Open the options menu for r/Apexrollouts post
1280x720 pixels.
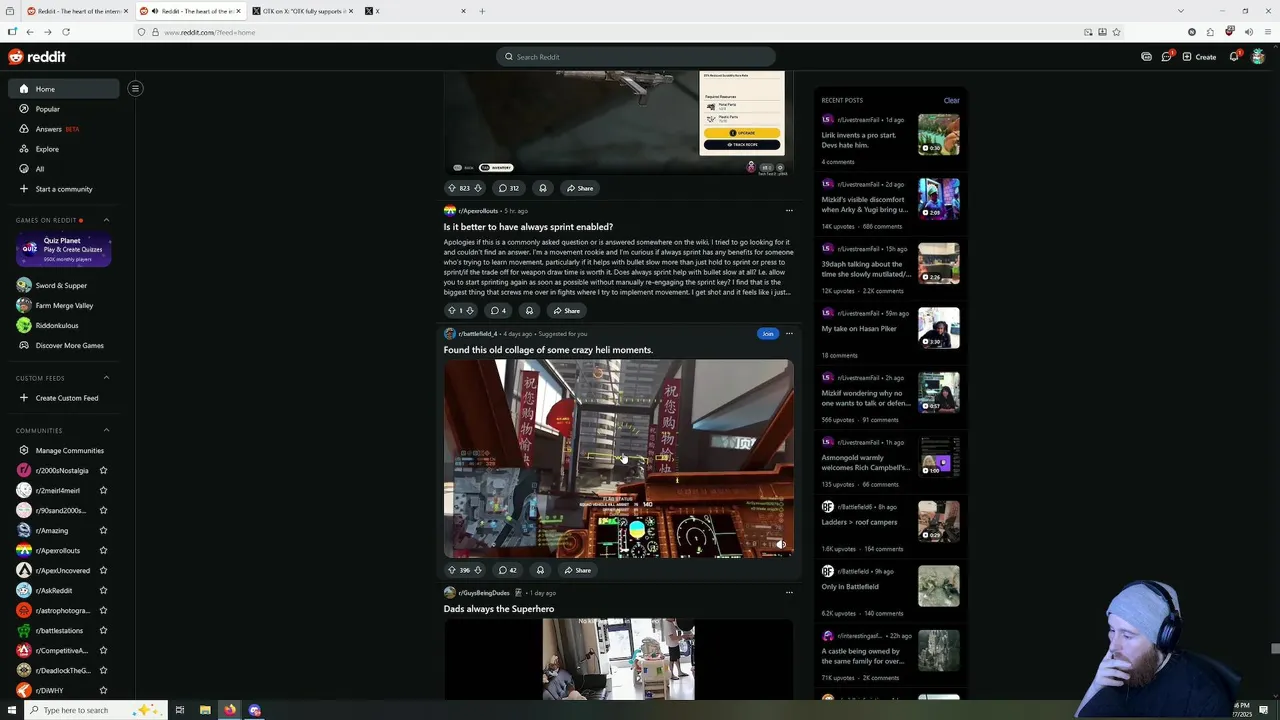pyautogui.click(x=789, y=211)
